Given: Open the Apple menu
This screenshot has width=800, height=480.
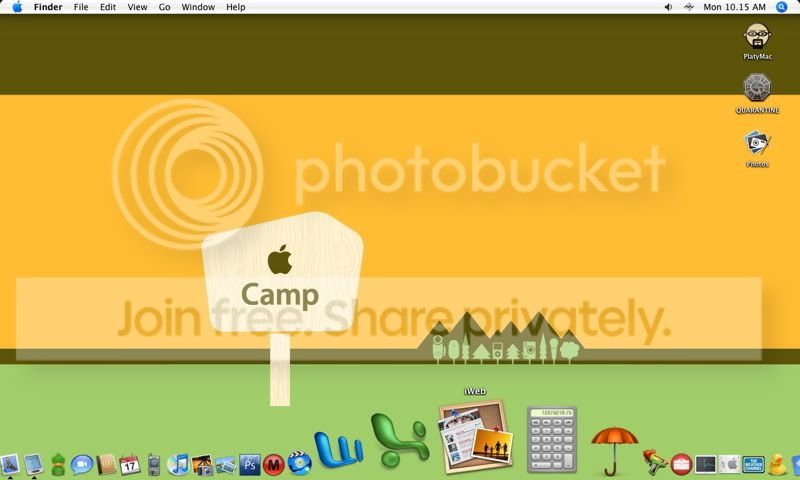Looking at the screenshot, I should pyautogui.click(x=17, y=7).
